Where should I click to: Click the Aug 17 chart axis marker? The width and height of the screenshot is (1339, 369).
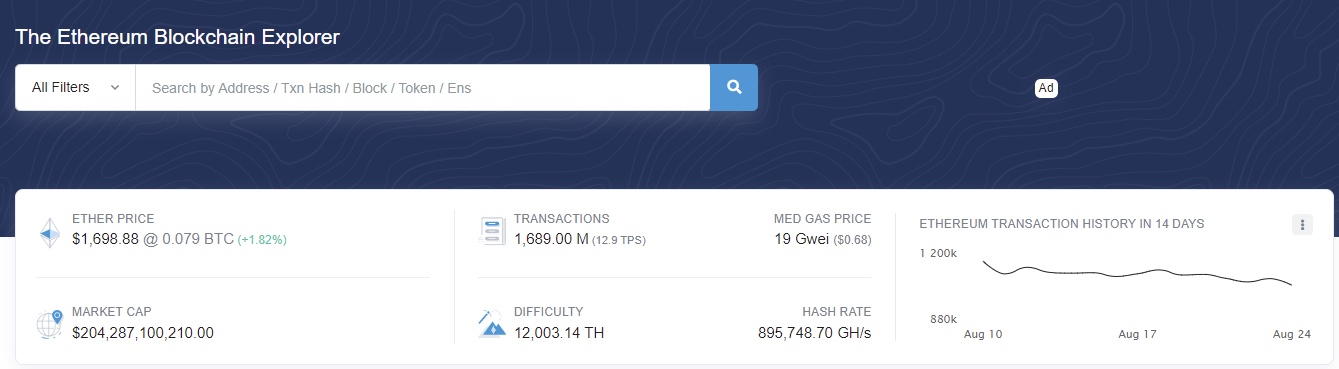coord(1137,334)
